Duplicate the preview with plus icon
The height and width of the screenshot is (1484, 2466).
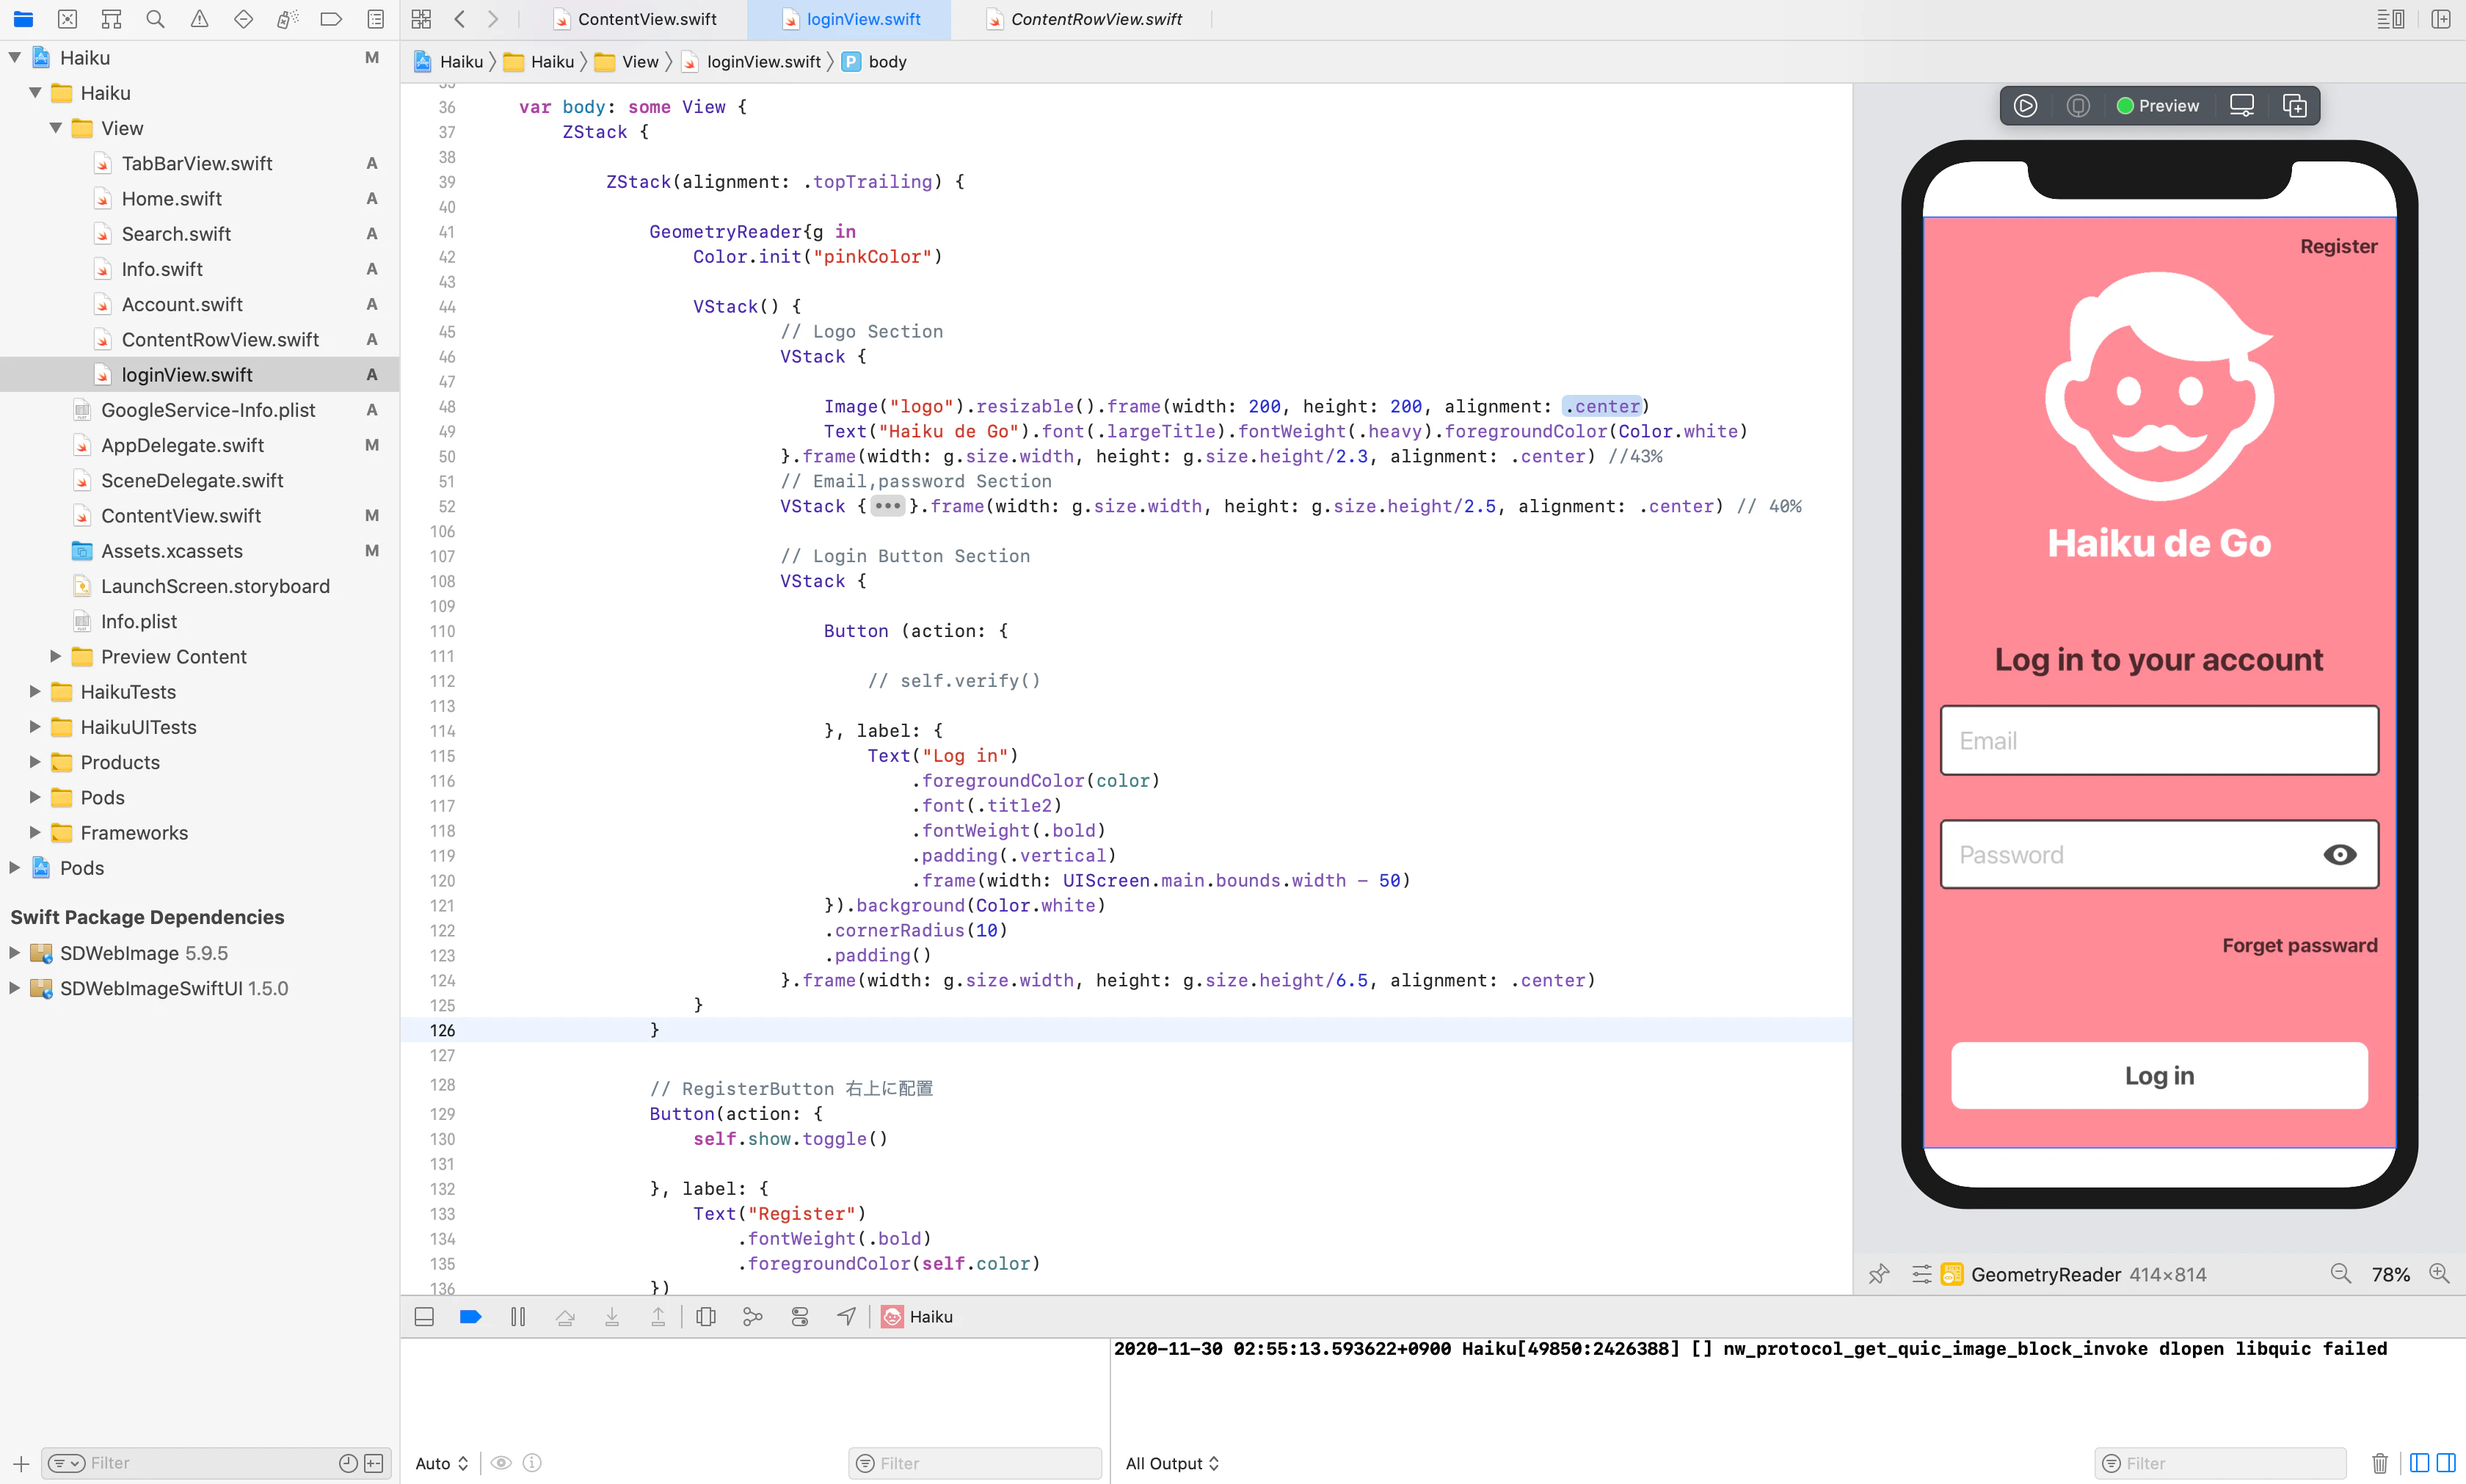2295,106
